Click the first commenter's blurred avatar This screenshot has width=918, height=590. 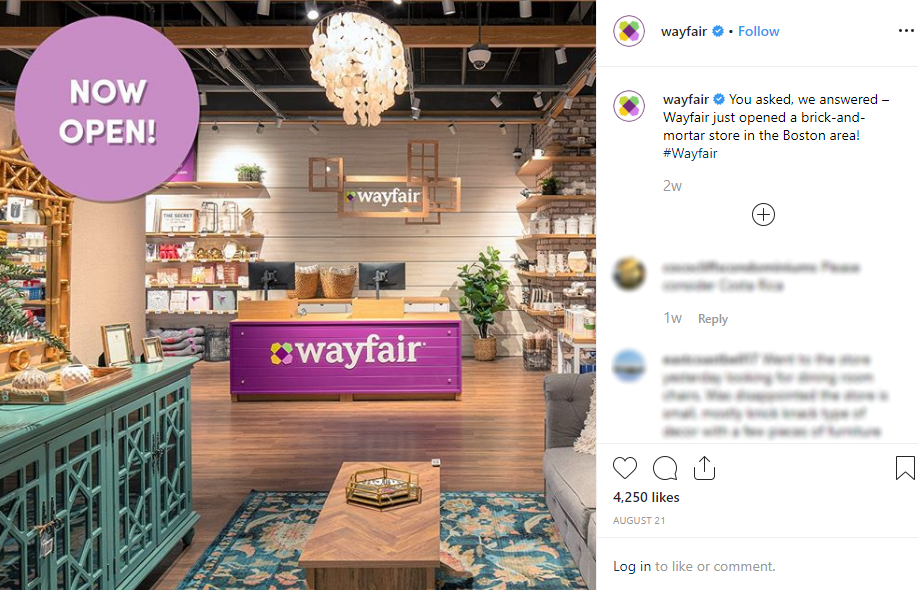click(629, 274)
